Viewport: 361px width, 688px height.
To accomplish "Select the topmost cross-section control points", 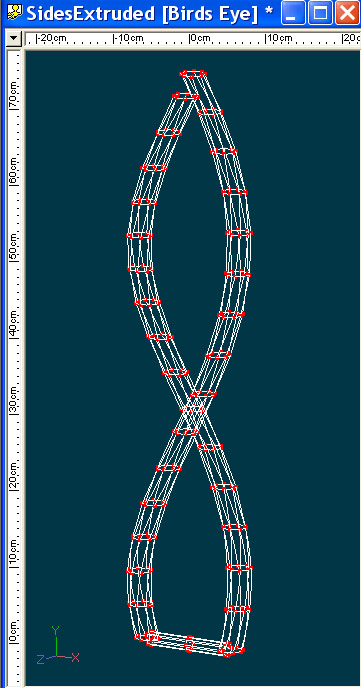I will [x=193, y=74].
